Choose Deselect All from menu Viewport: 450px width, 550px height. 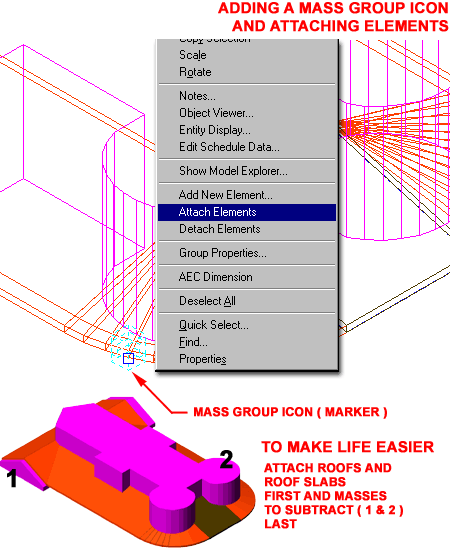click(247, 301)
